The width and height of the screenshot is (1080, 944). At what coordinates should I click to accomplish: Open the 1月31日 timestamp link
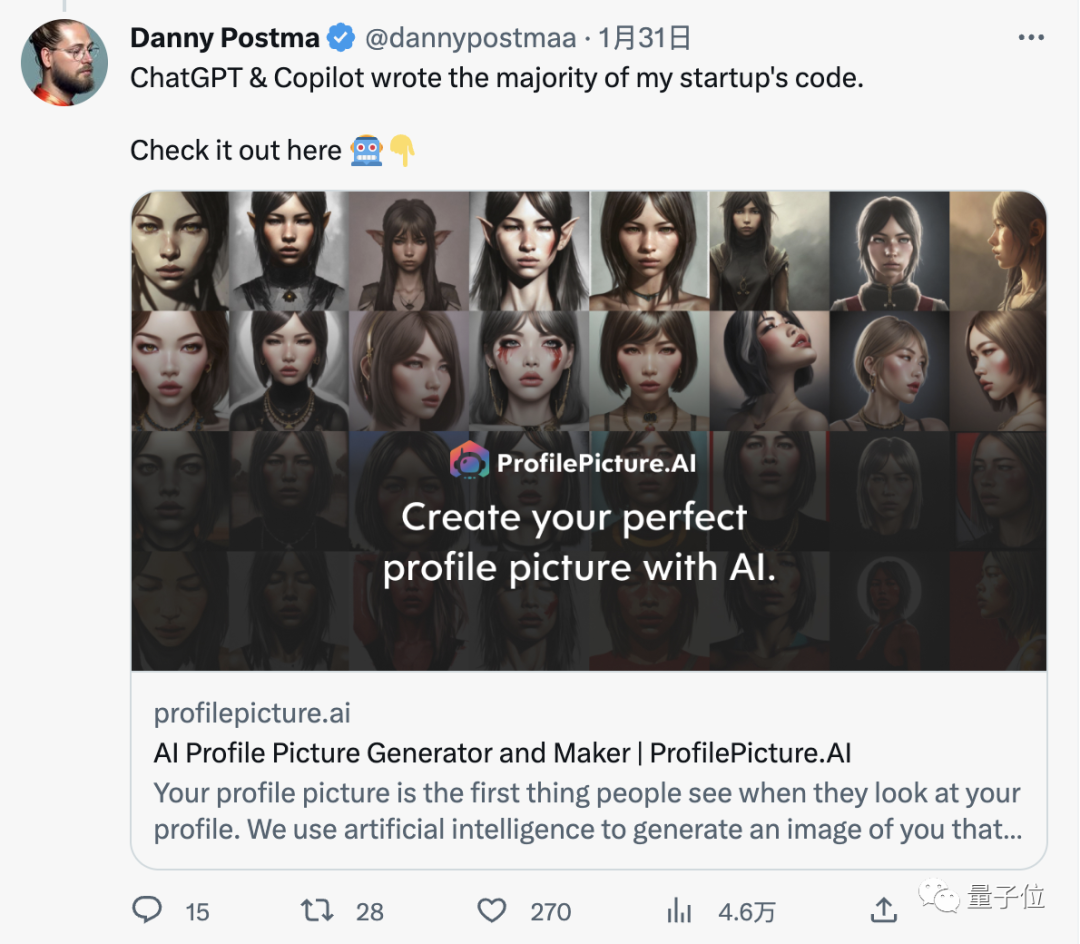point(645,37)
